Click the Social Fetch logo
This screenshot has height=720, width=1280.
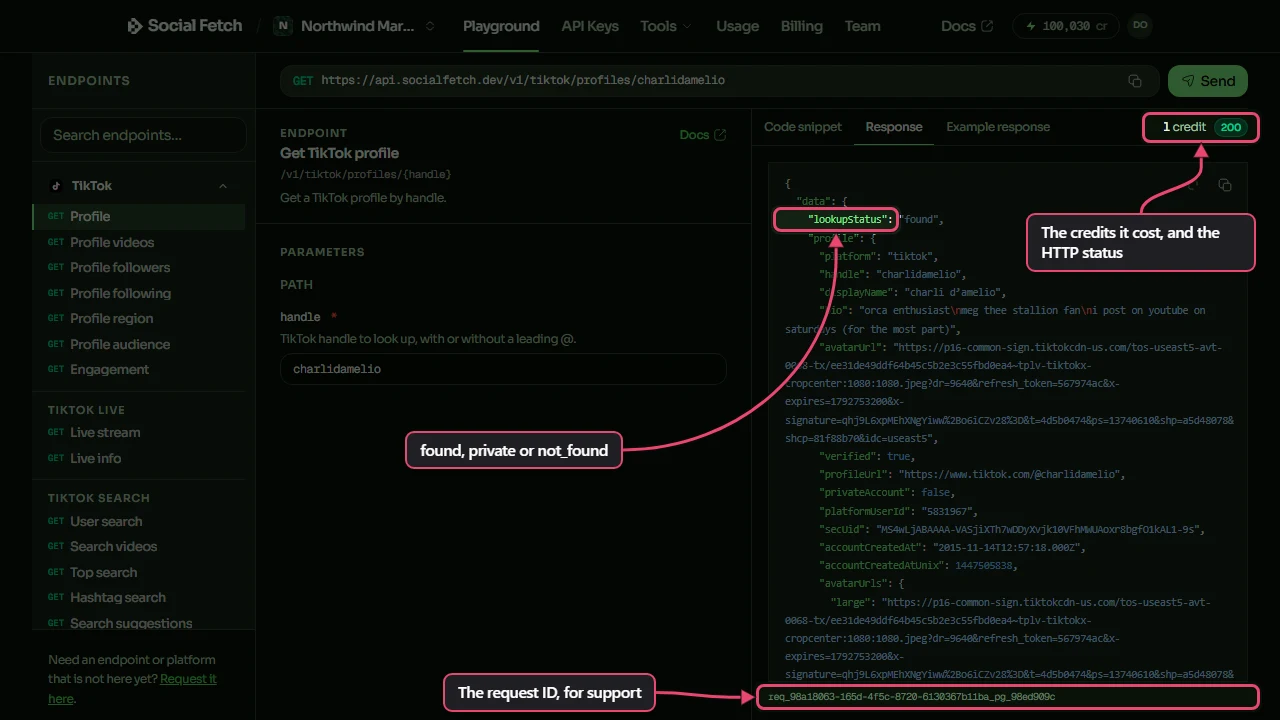click(x=185, y=26)
